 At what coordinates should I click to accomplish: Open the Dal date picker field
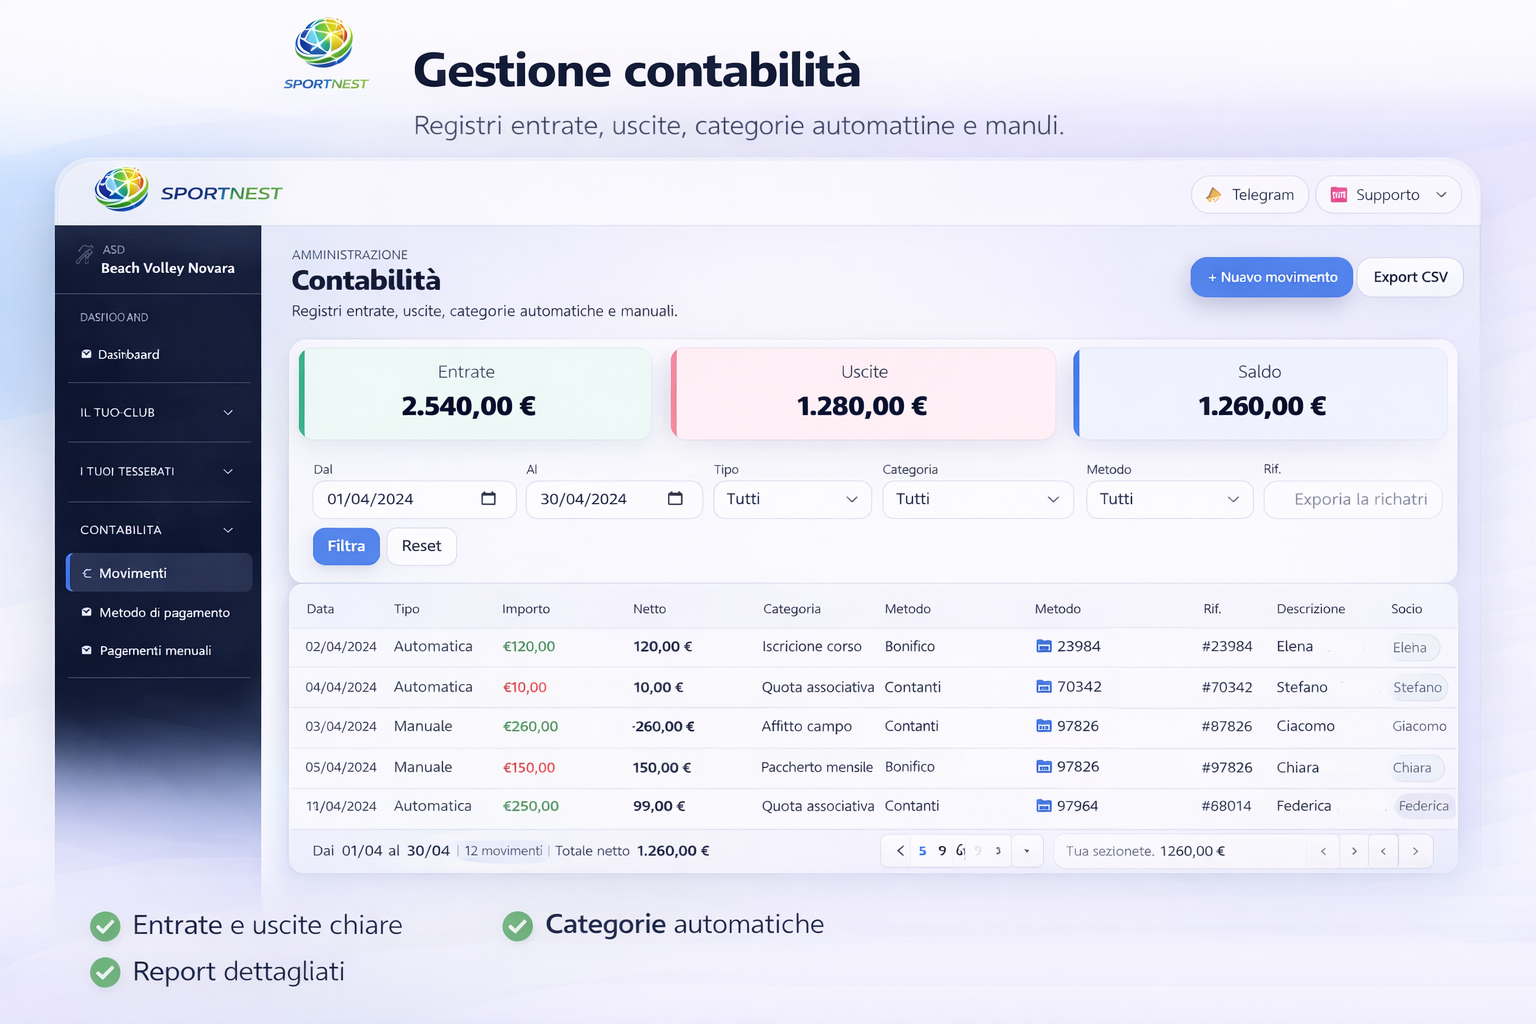[413, 499]
